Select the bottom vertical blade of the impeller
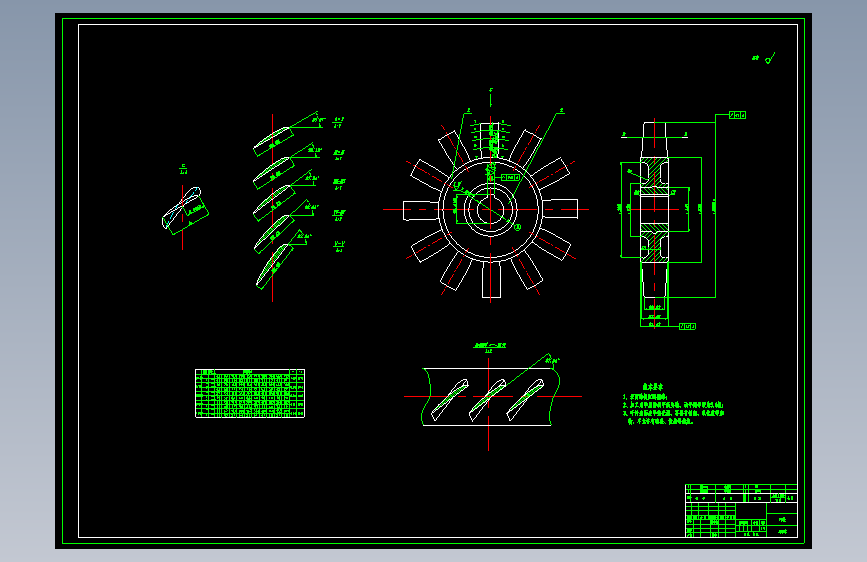 [x=491, y=279]
